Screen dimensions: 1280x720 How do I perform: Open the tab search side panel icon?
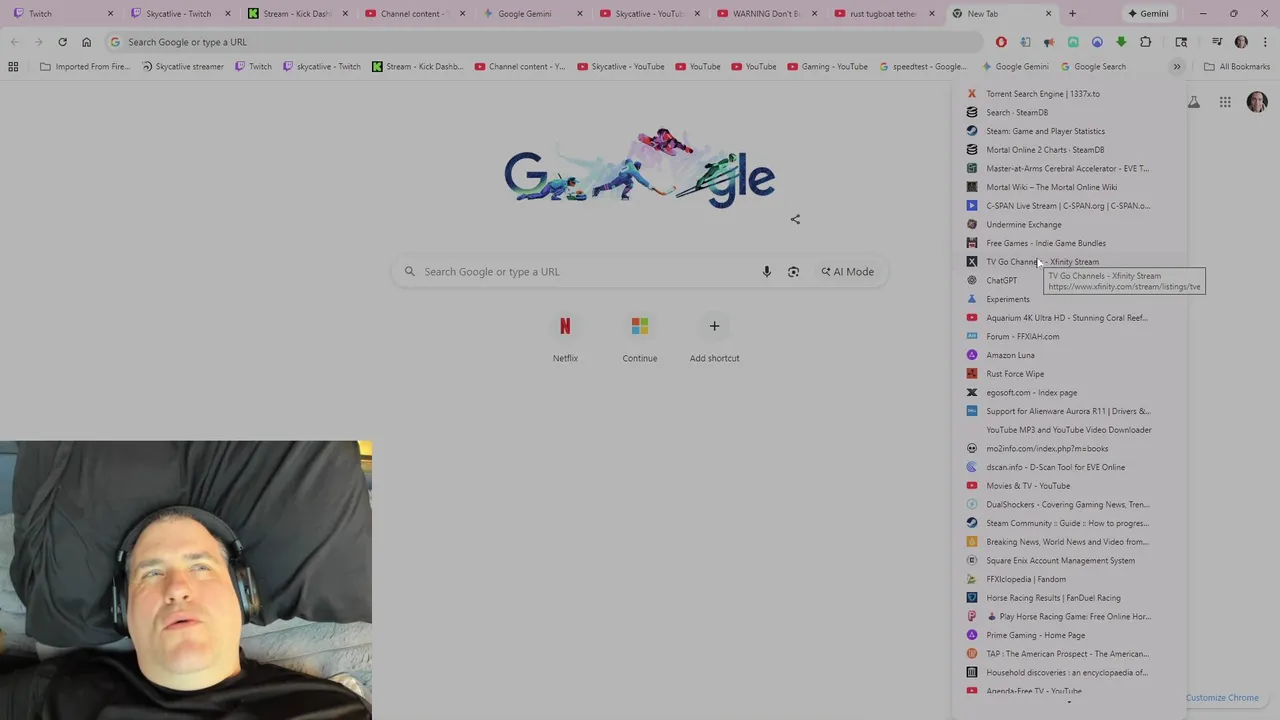click(x=1181, y=42)
